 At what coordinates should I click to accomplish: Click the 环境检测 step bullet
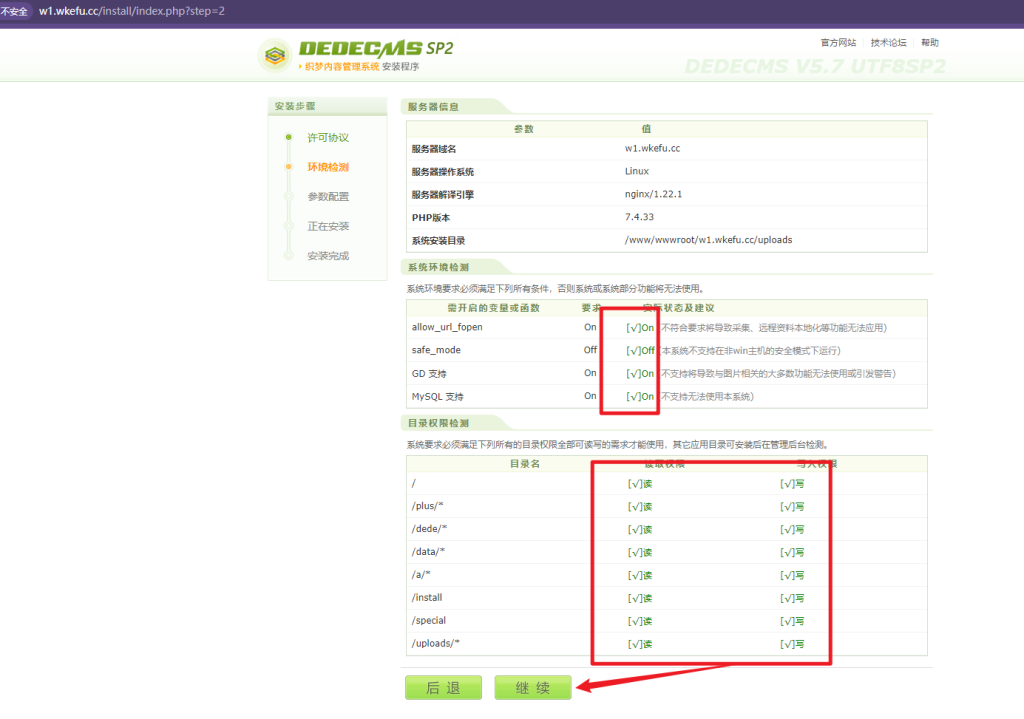point(289,167)
